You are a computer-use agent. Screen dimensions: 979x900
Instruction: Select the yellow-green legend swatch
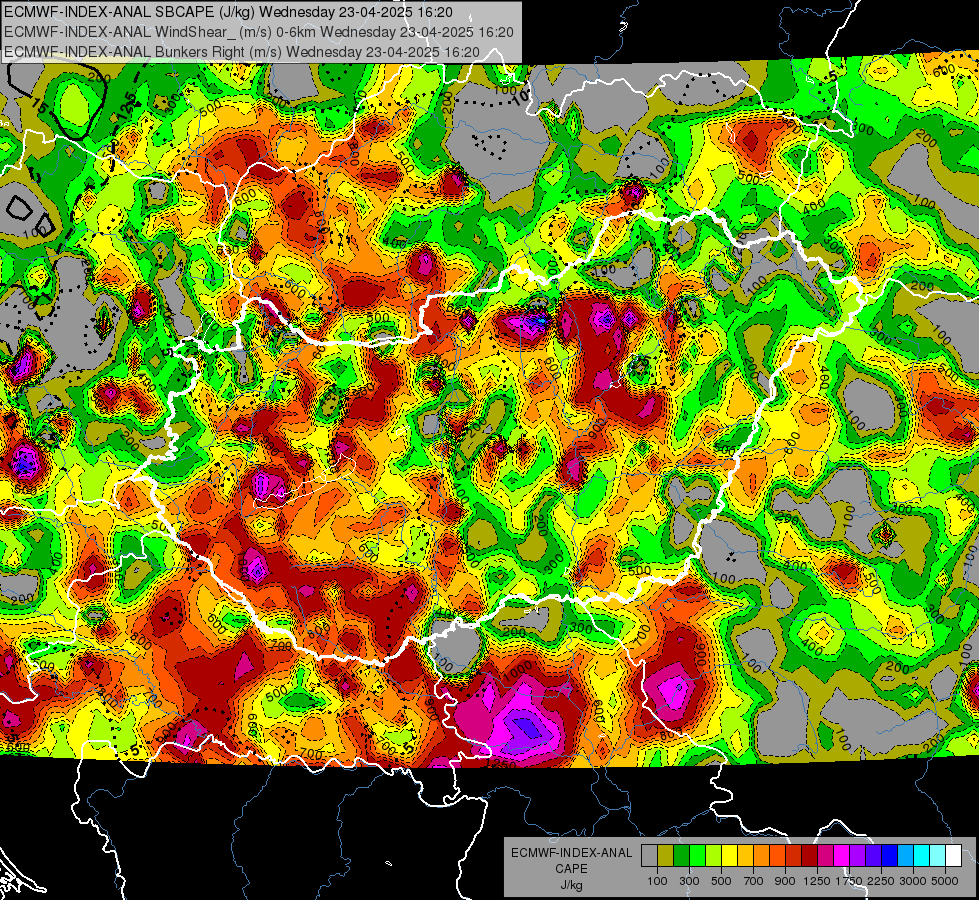click(x=714, y=856)
